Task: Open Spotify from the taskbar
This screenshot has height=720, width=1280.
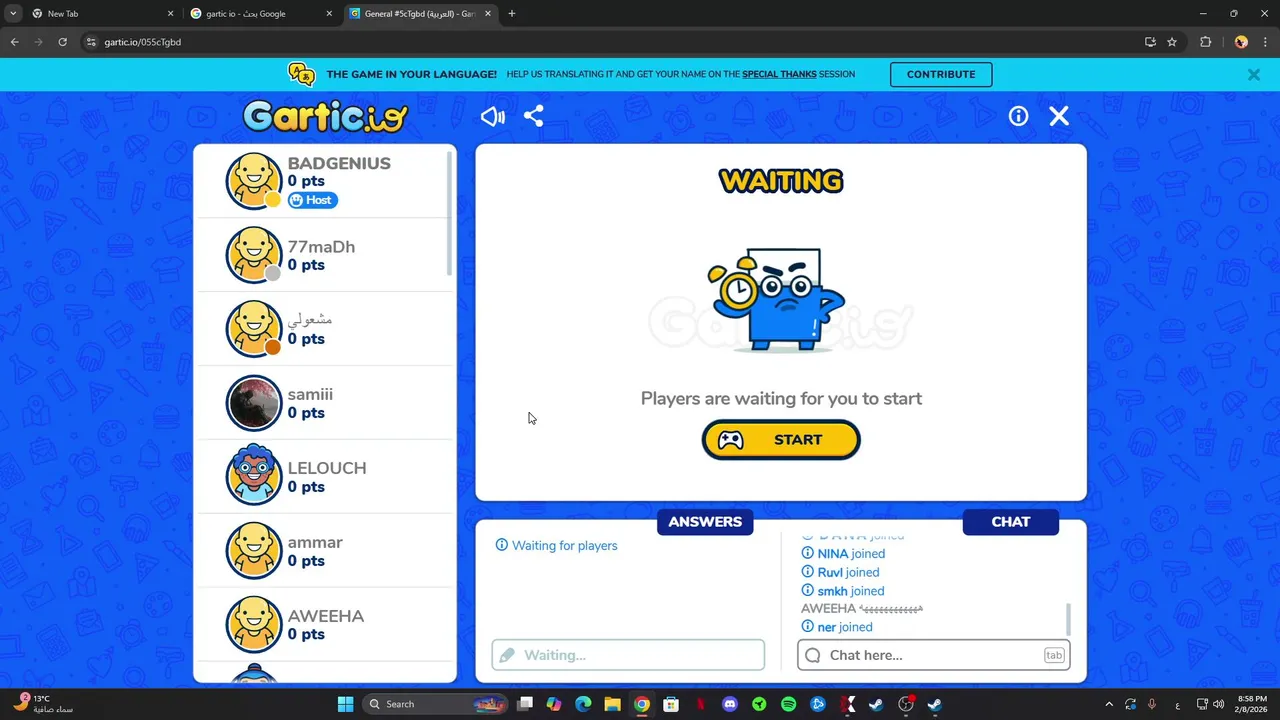Action: tap(788, 704)
